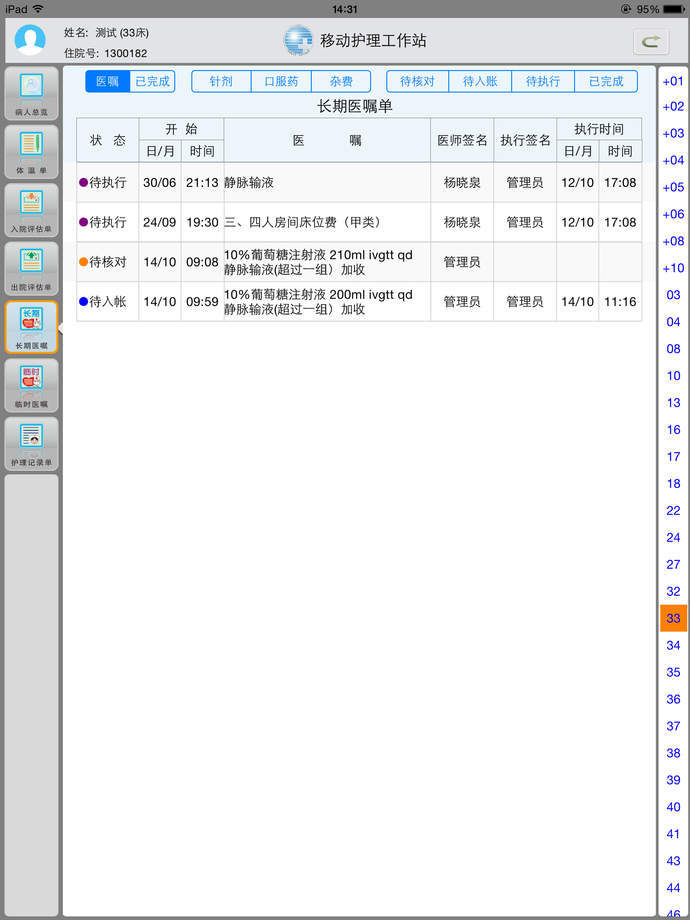This screenshot has height=920, width=690.
Task: Click the 执行签名 column header
Action: coord(525,140)
